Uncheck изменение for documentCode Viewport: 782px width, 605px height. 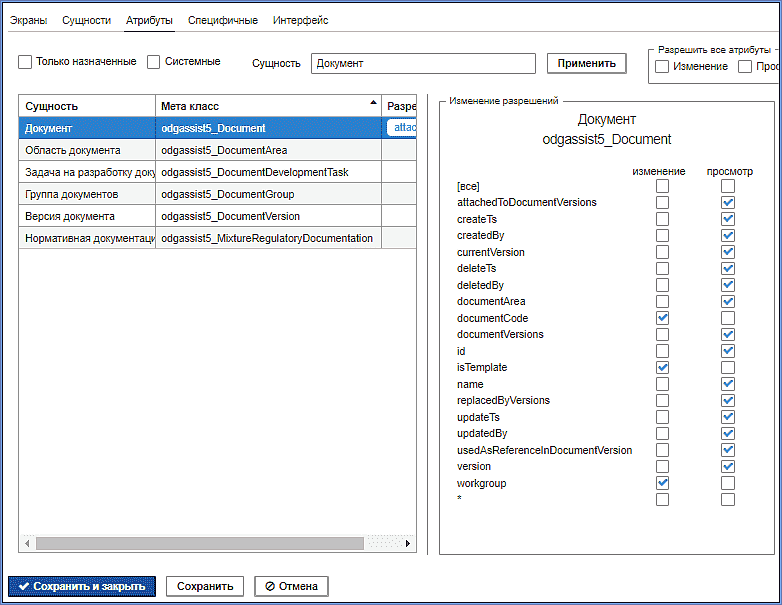pos(662,318)
